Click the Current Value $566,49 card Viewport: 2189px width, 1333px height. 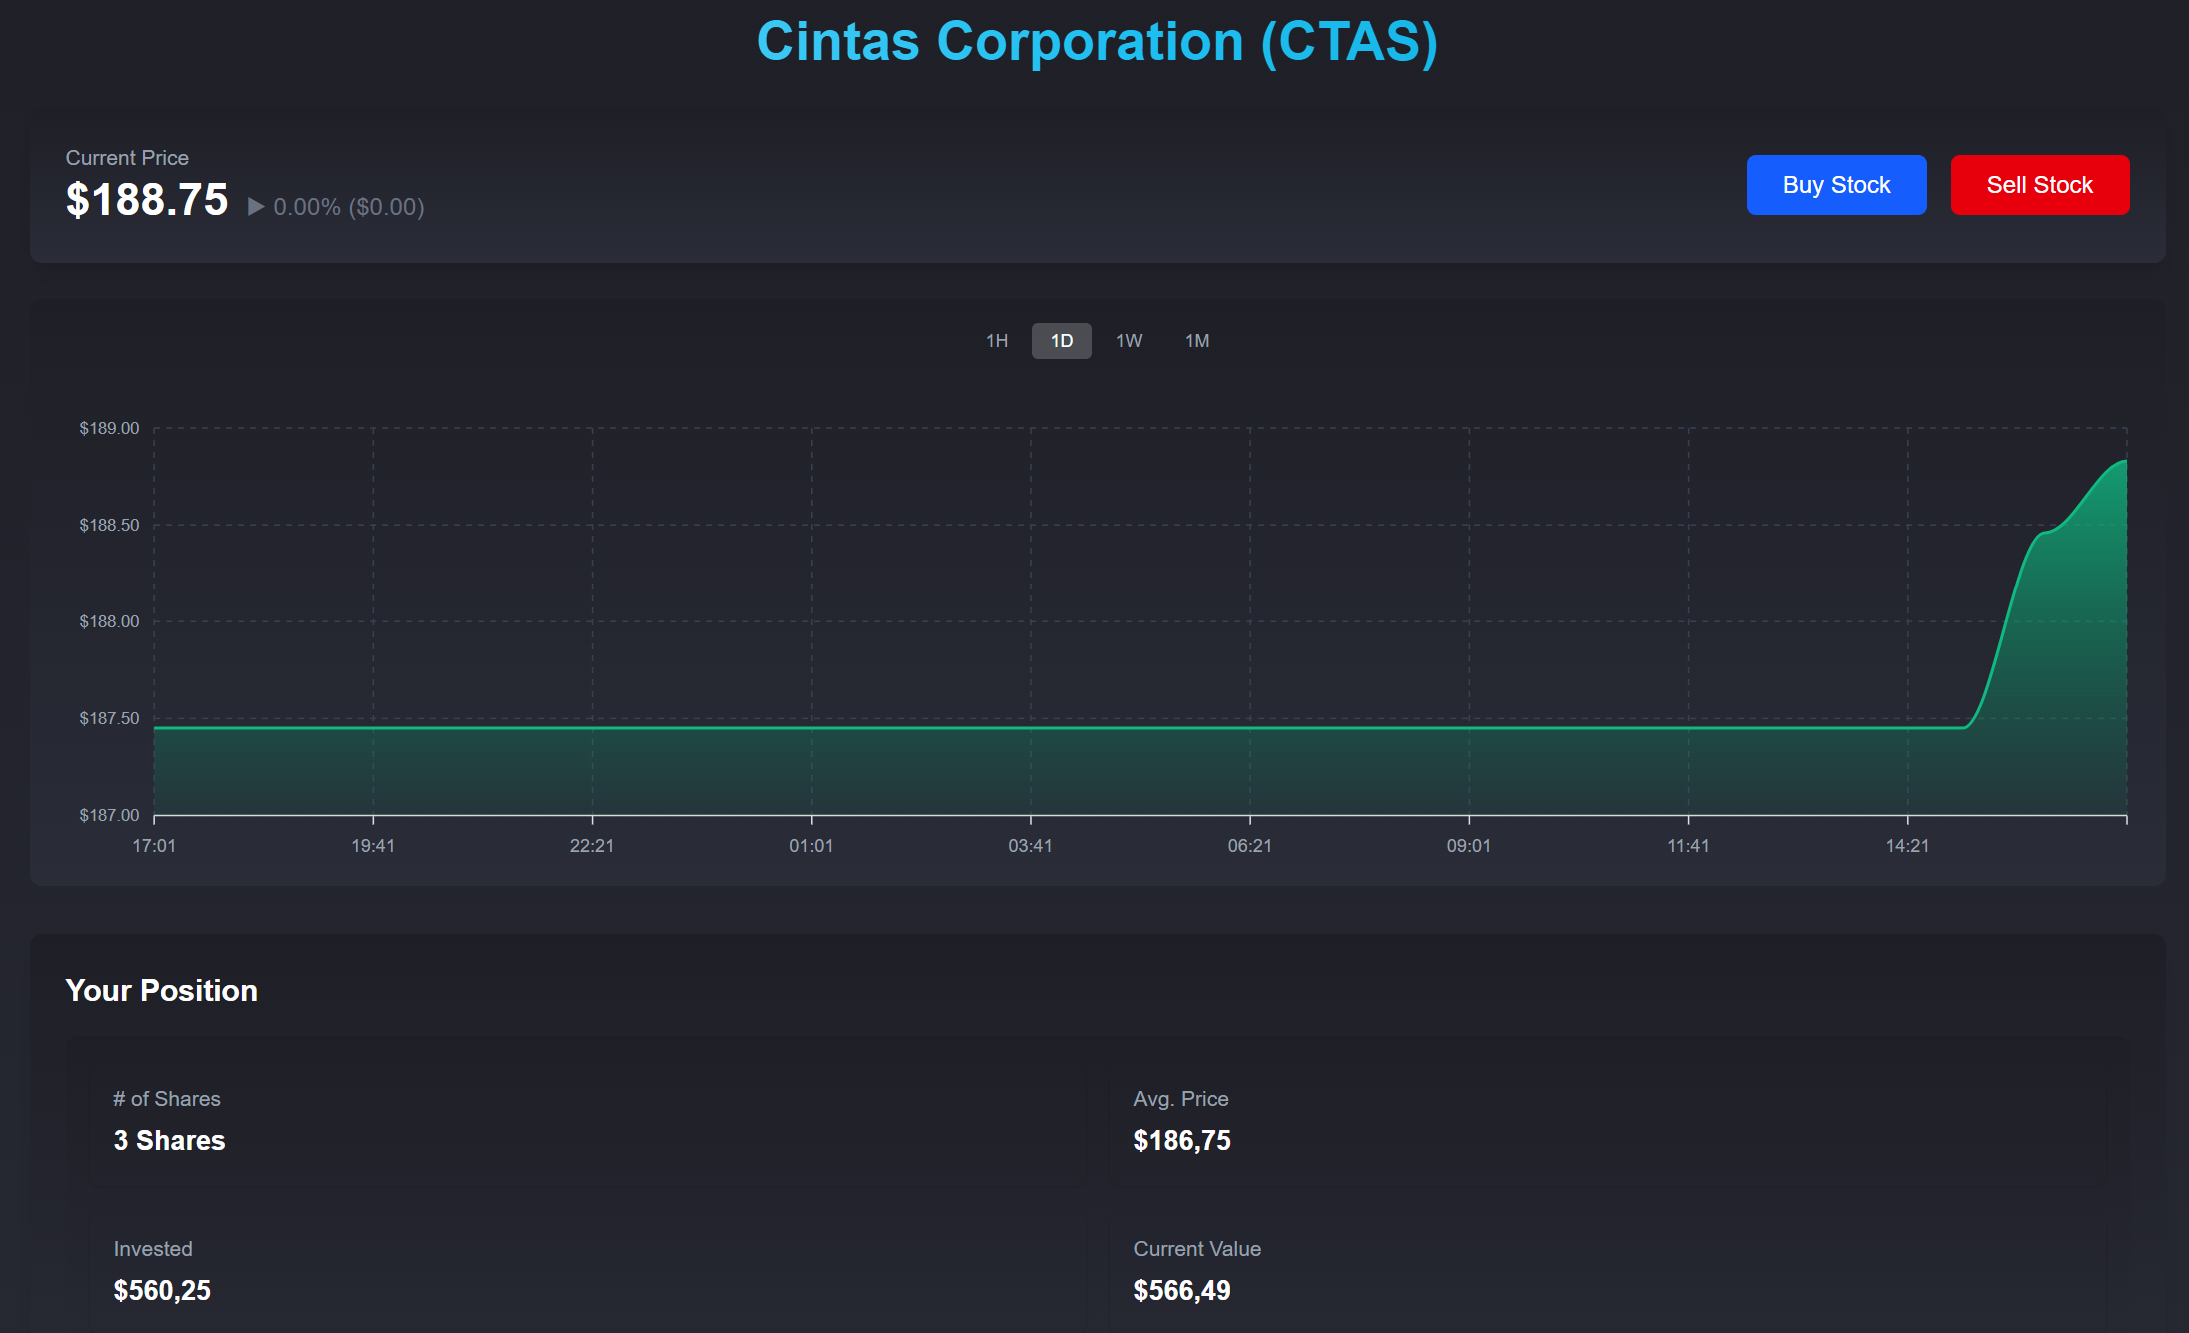tap(1605, 1271)
